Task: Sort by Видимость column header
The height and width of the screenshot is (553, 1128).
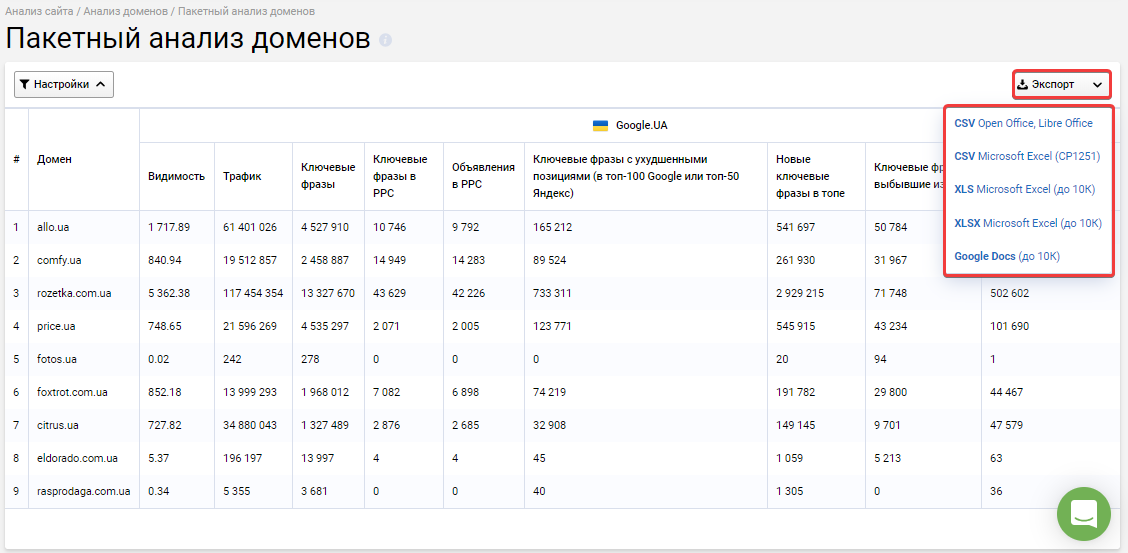Action: [x=176, y=176]
